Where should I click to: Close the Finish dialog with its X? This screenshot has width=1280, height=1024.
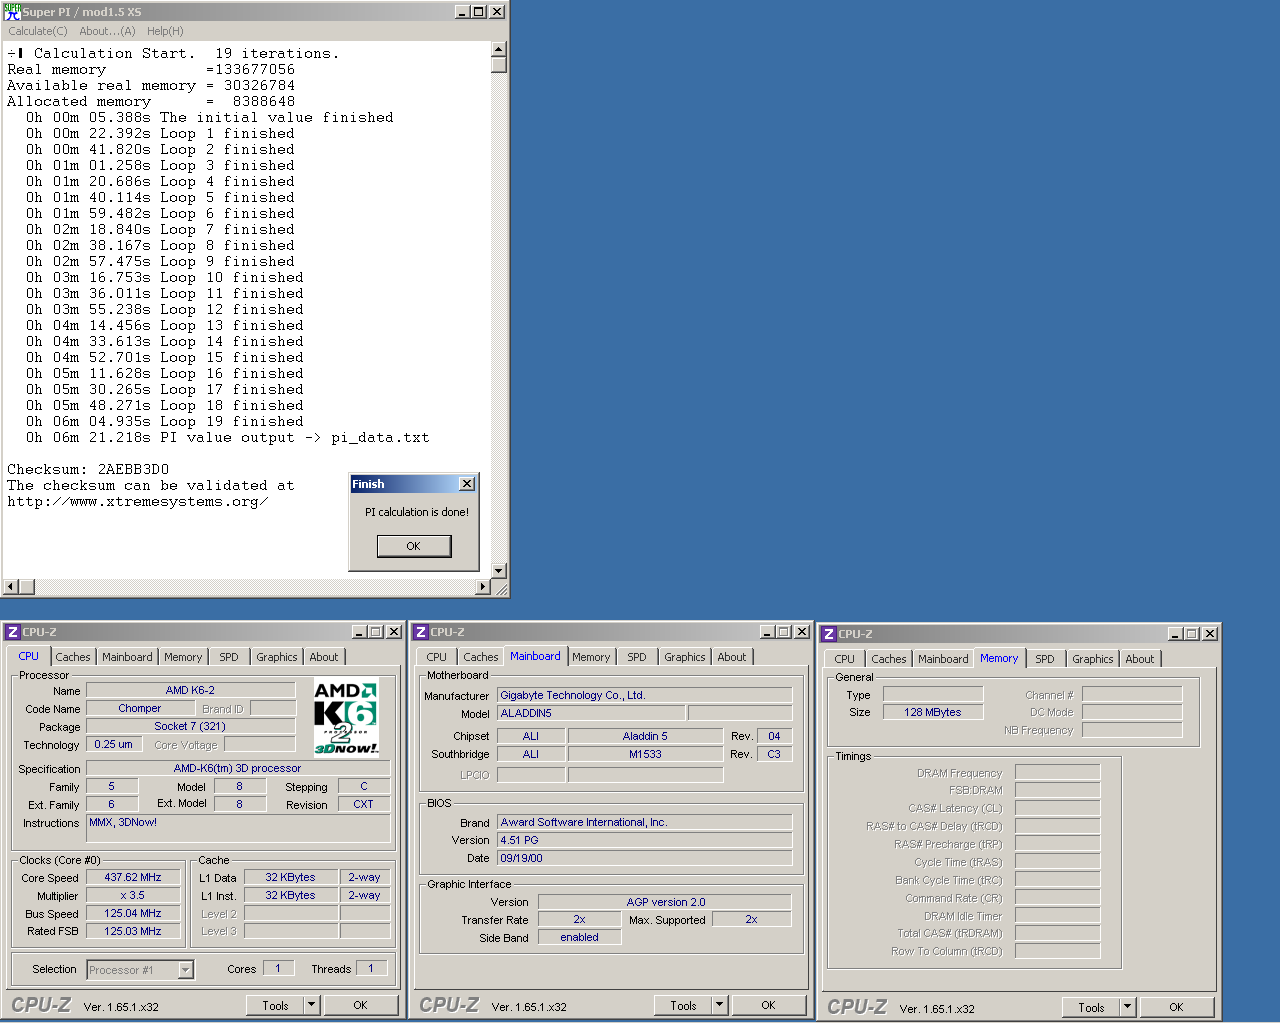[467, 484]
